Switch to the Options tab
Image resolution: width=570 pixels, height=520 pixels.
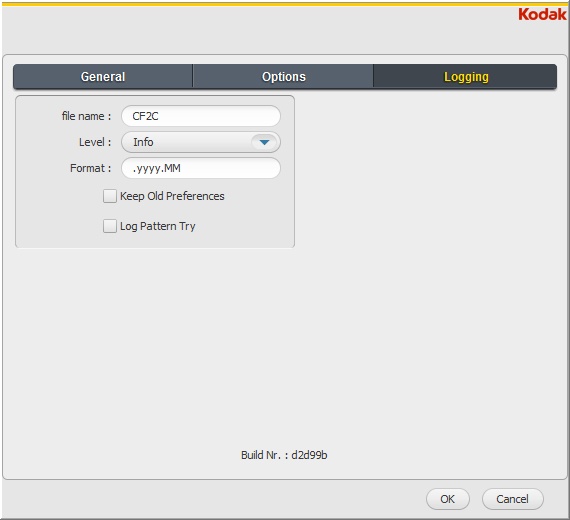click(284, 77)
